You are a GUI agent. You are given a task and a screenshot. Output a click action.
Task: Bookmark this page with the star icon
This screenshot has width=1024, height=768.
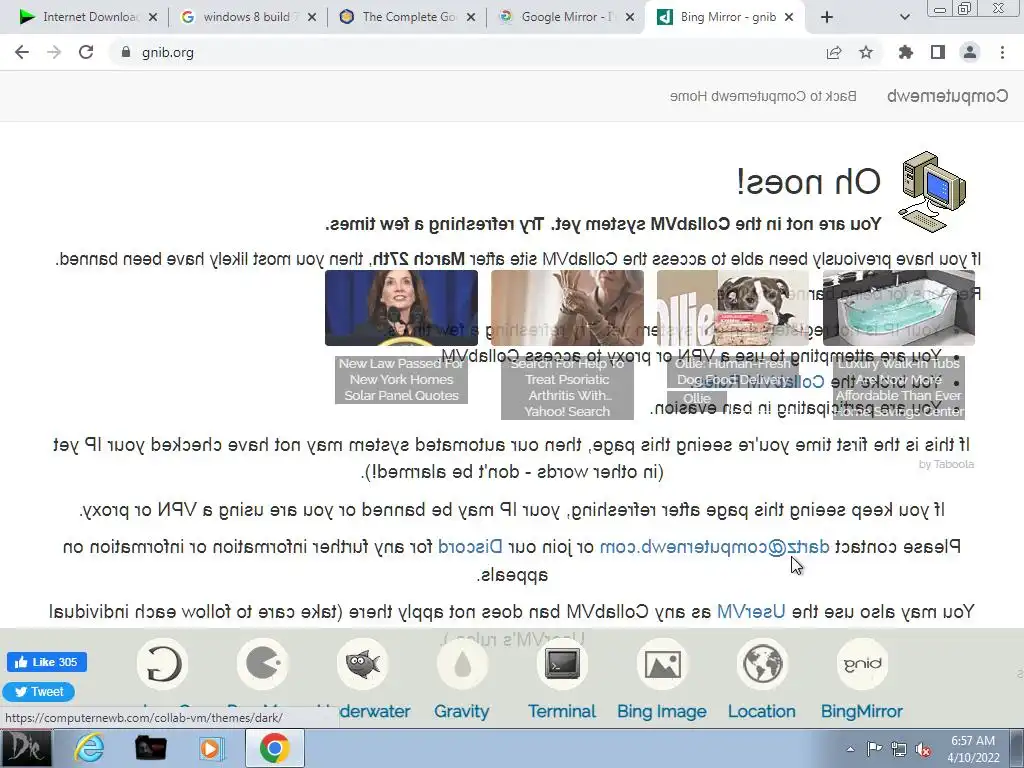pos(866,52)
